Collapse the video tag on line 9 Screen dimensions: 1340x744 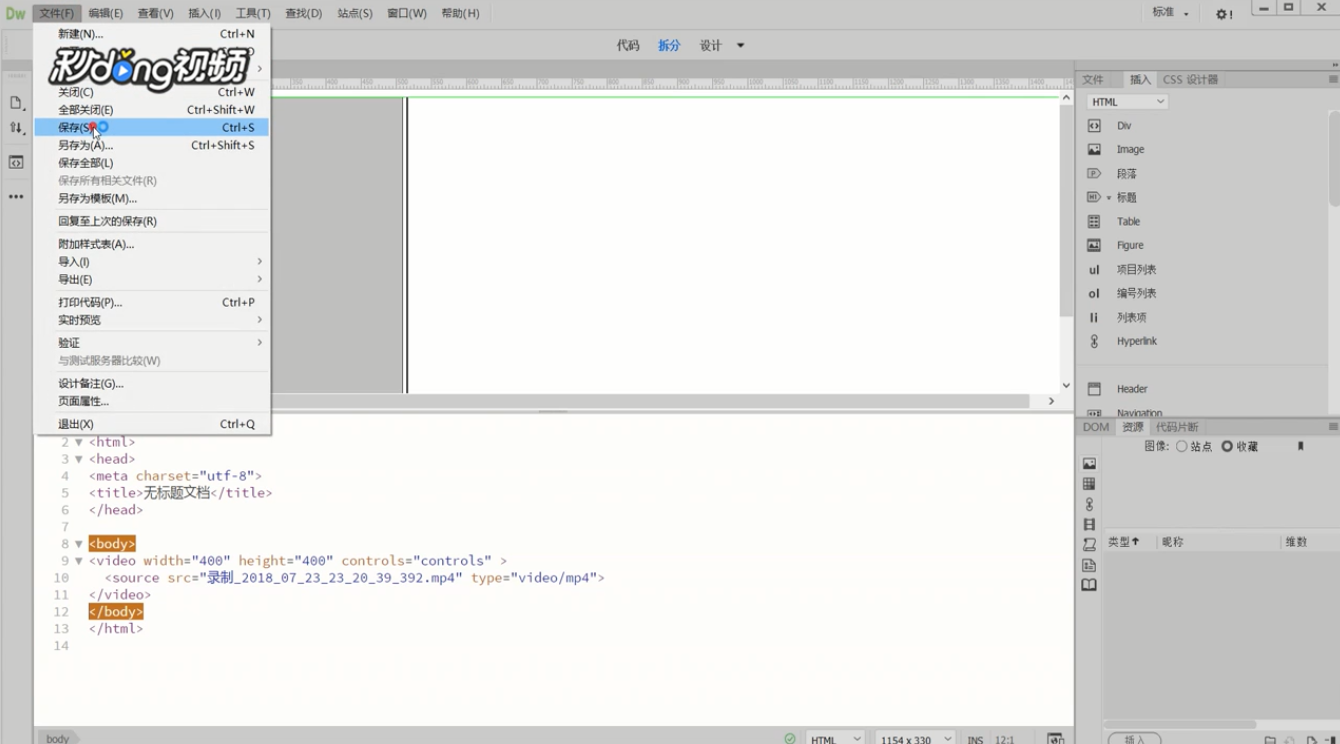tap(79, 561)
